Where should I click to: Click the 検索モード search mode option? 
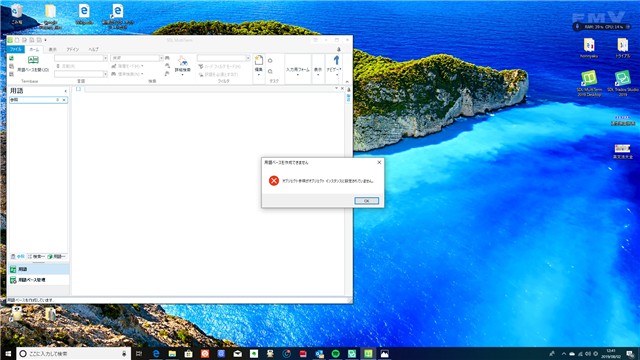coord(128,66)
